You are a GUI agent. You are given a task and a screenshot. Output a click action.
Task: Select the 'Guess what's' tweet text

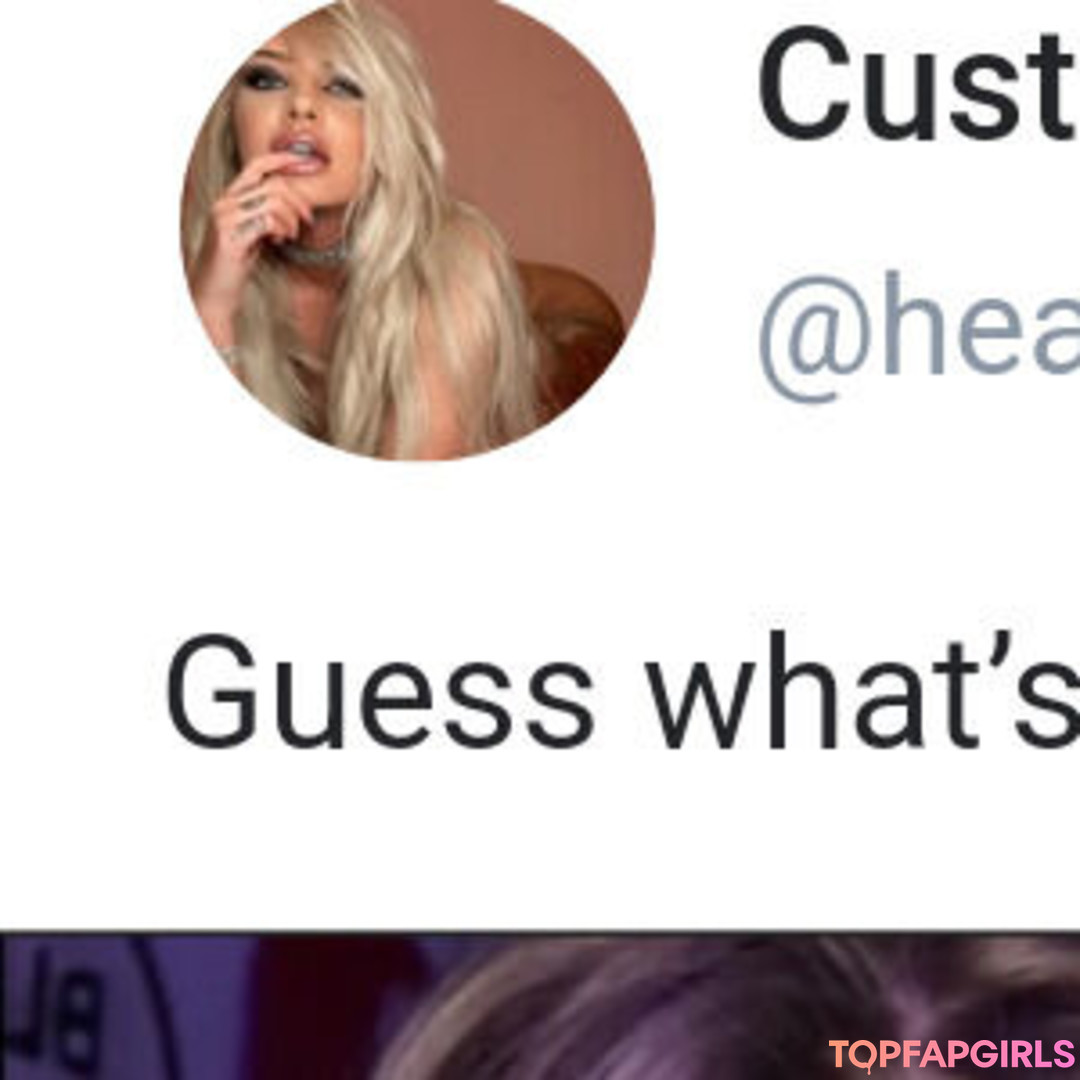(x=623, y=690)
